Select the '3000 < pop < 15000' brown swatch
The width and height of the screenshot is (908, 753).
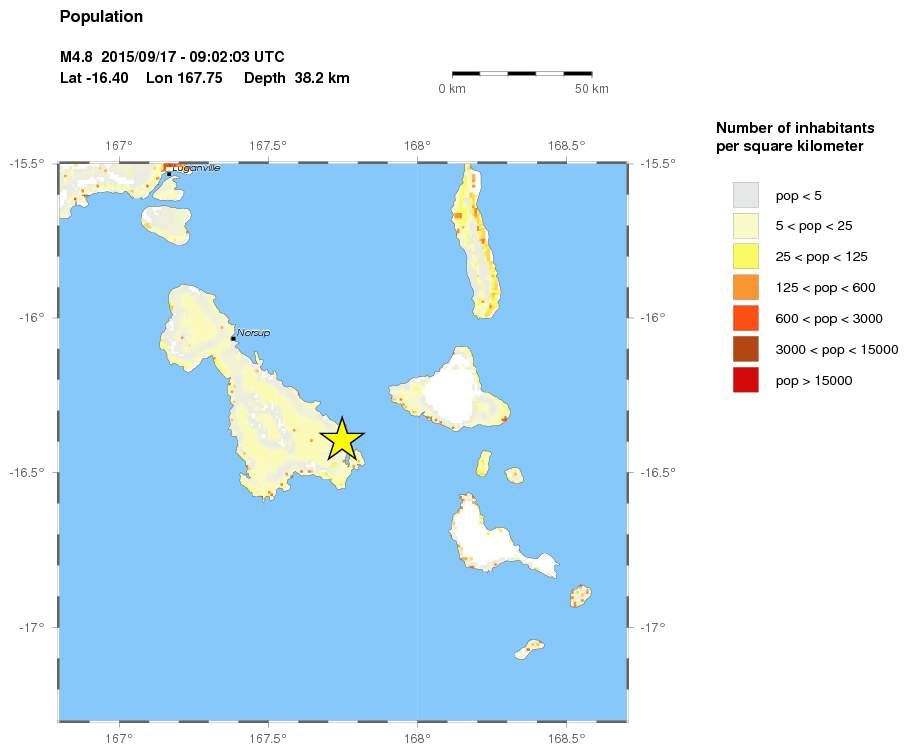[746, 349]
